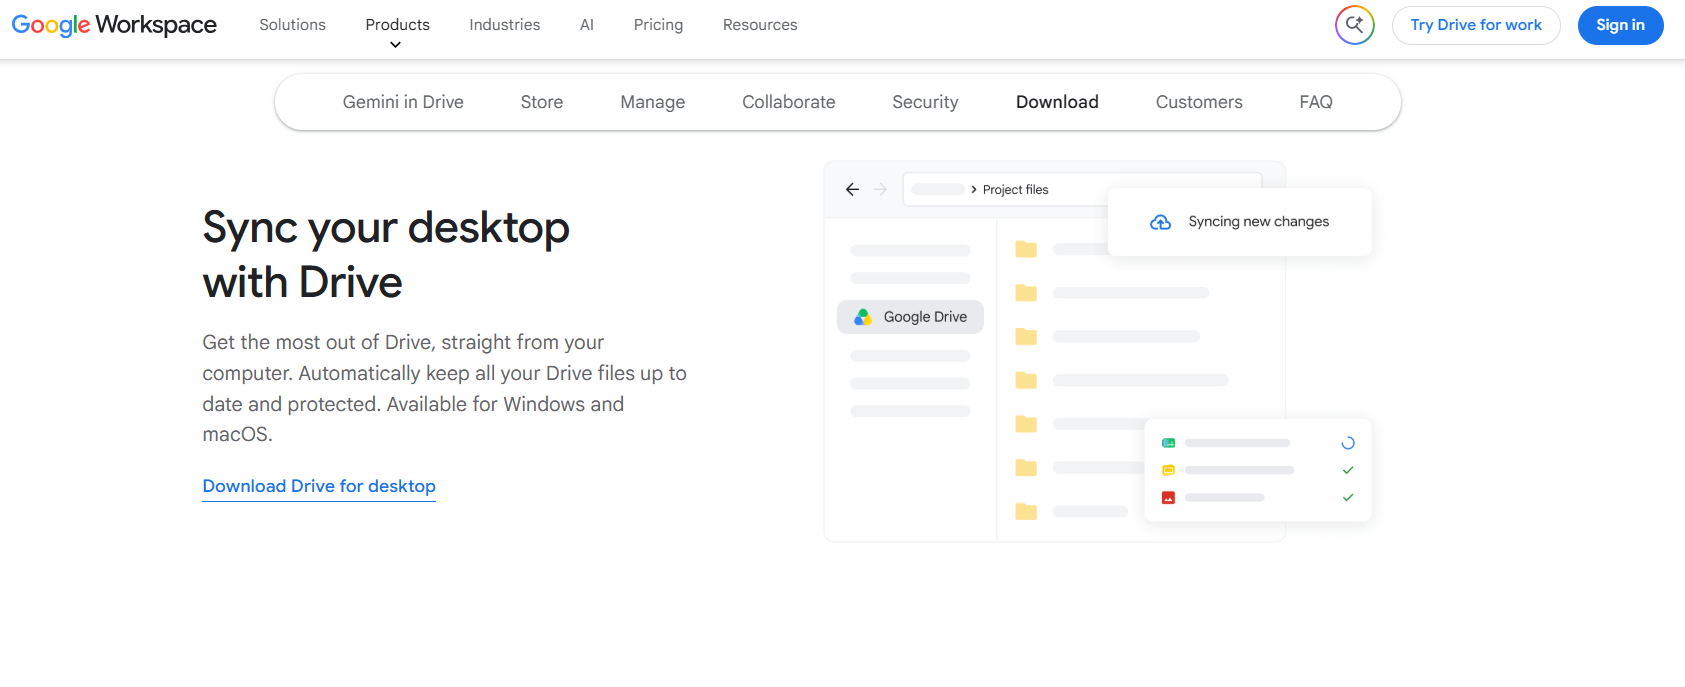
Task: Click the Google Drive sidebar item in illustration
Action: point(910,317)
